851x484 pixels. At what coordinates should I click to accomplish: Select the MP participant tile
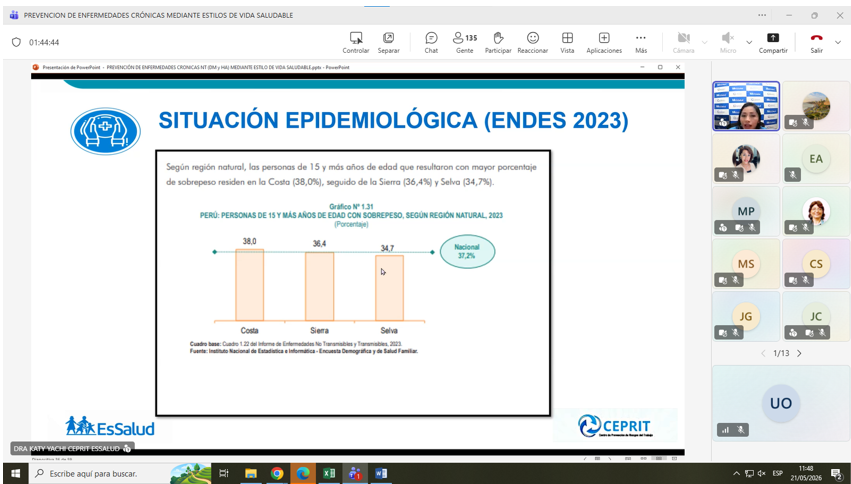746,211
